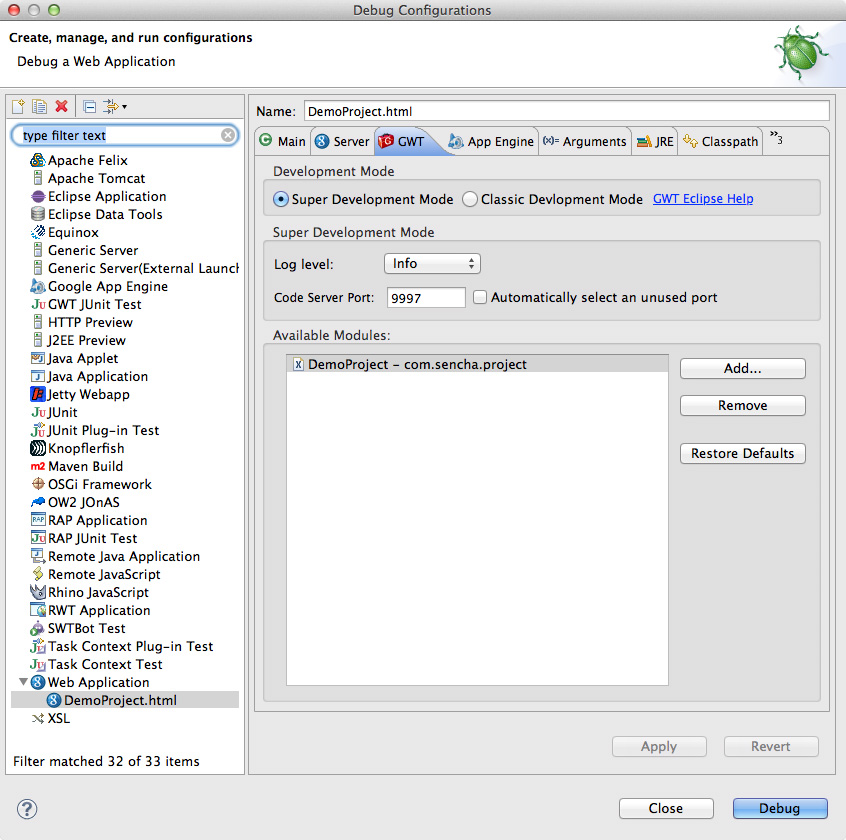Screen dimensions: 846x840
Task: Click the Duplicate launch configuration icon
Action: 39,106
